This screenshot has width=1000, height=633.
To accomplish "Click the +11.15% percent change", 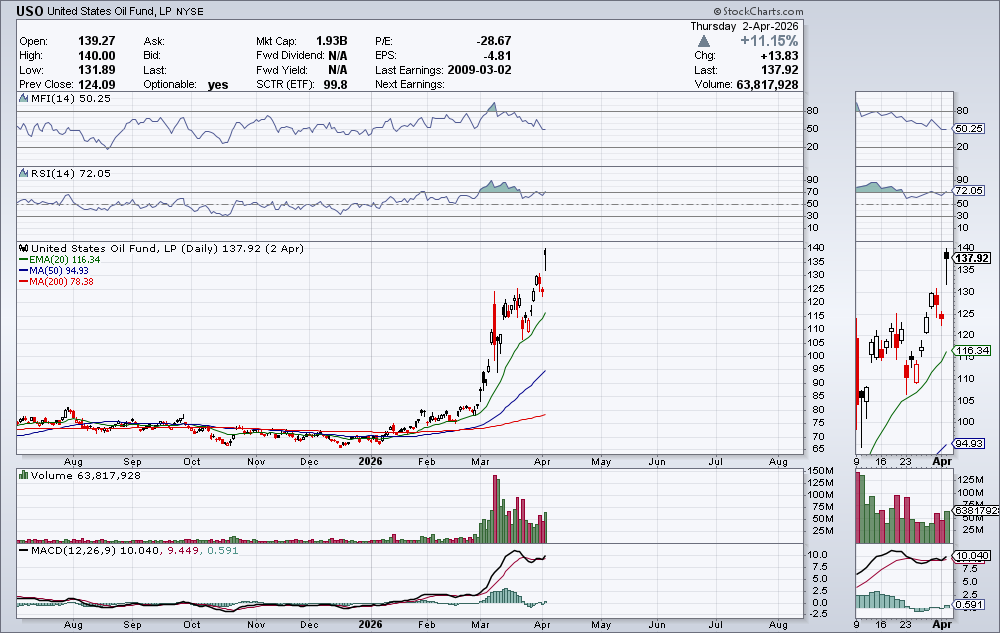I will [768, 41].
